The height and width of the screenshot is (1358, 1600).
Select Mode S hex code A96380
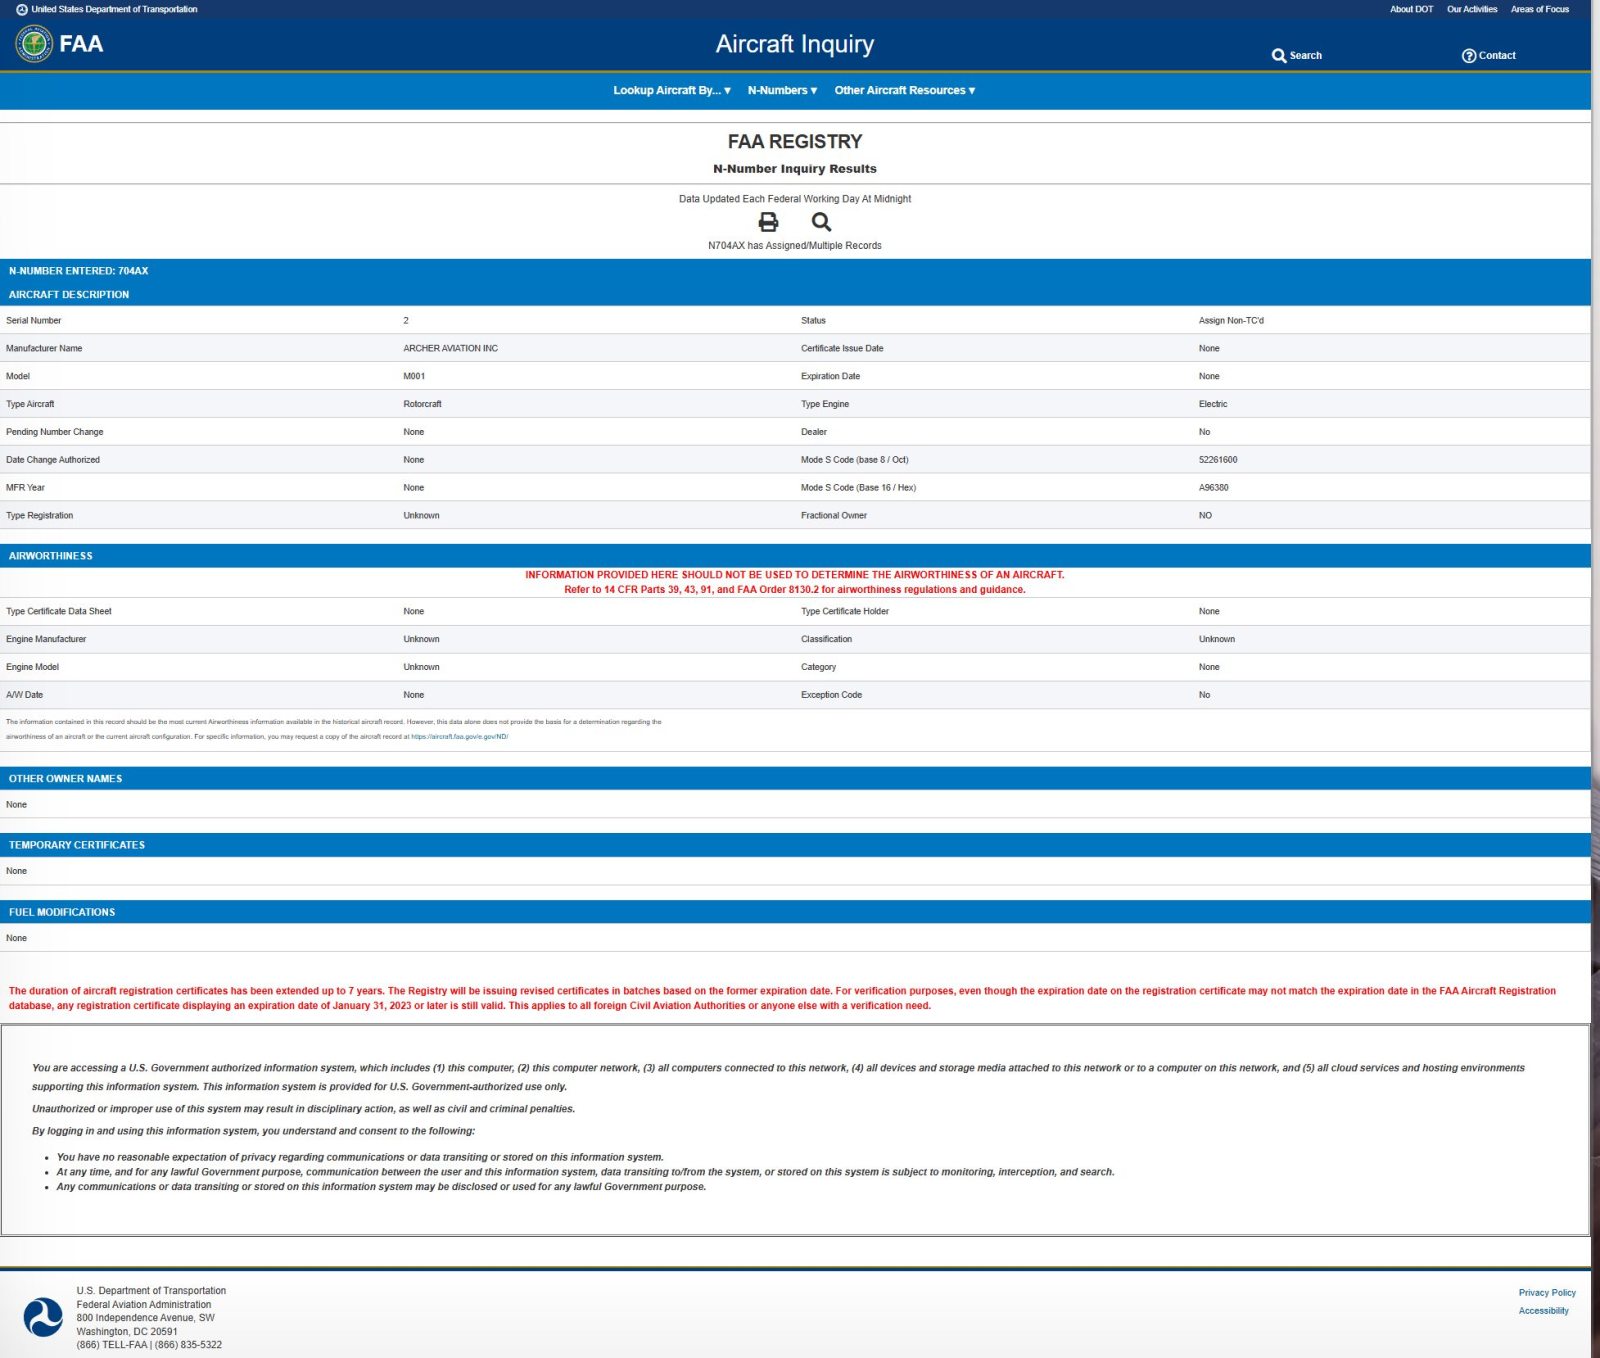(1213, 488)
